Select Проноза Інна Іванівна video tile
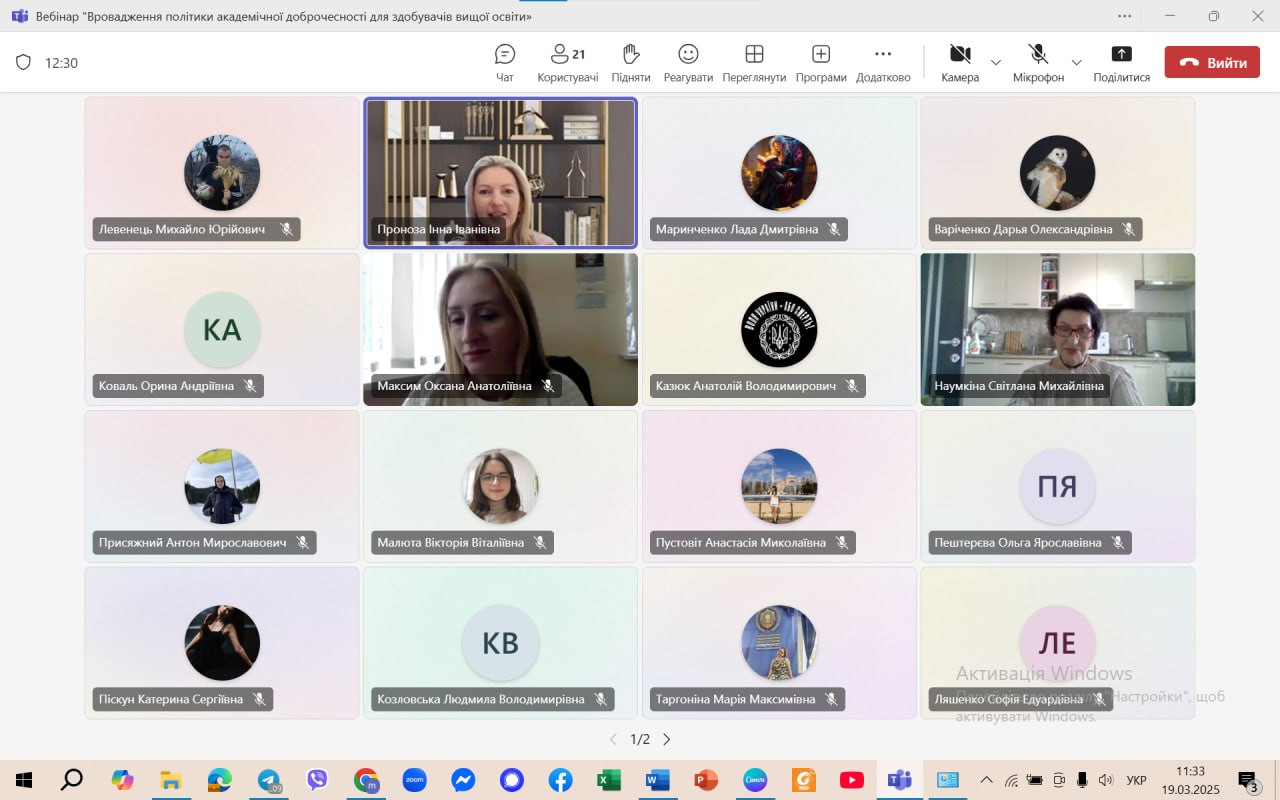1280x800 pixels. pyautogui.click(x=500, y=170)
